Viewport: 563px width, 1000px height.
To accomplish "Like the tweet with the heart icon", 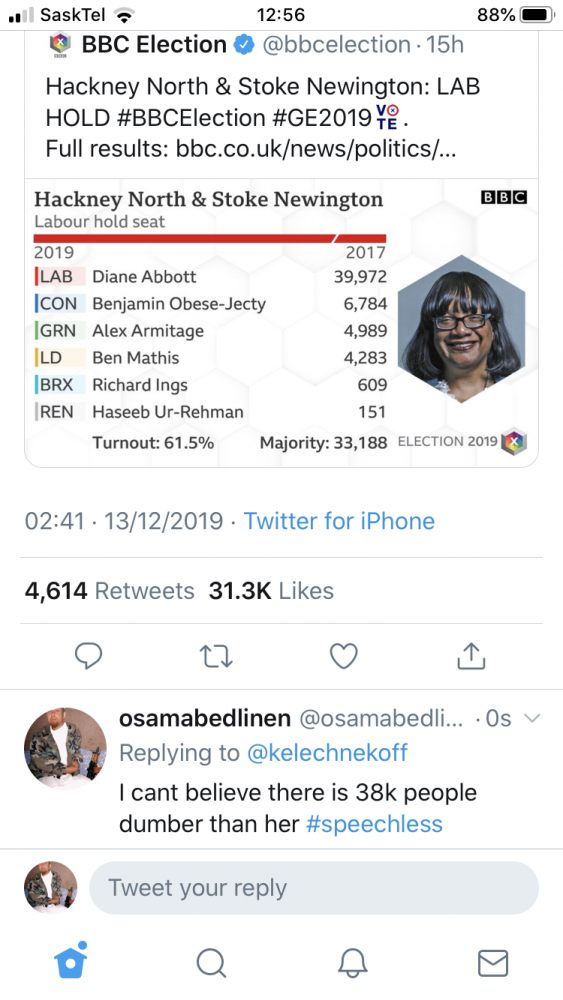I will pyautogui.click(x=344, y=656).
